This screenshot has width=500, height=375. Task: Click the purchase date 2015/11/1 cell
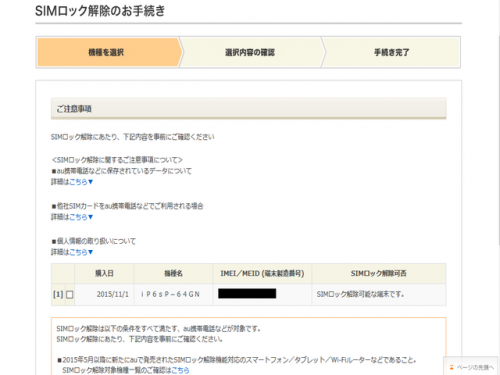point(104,295)
